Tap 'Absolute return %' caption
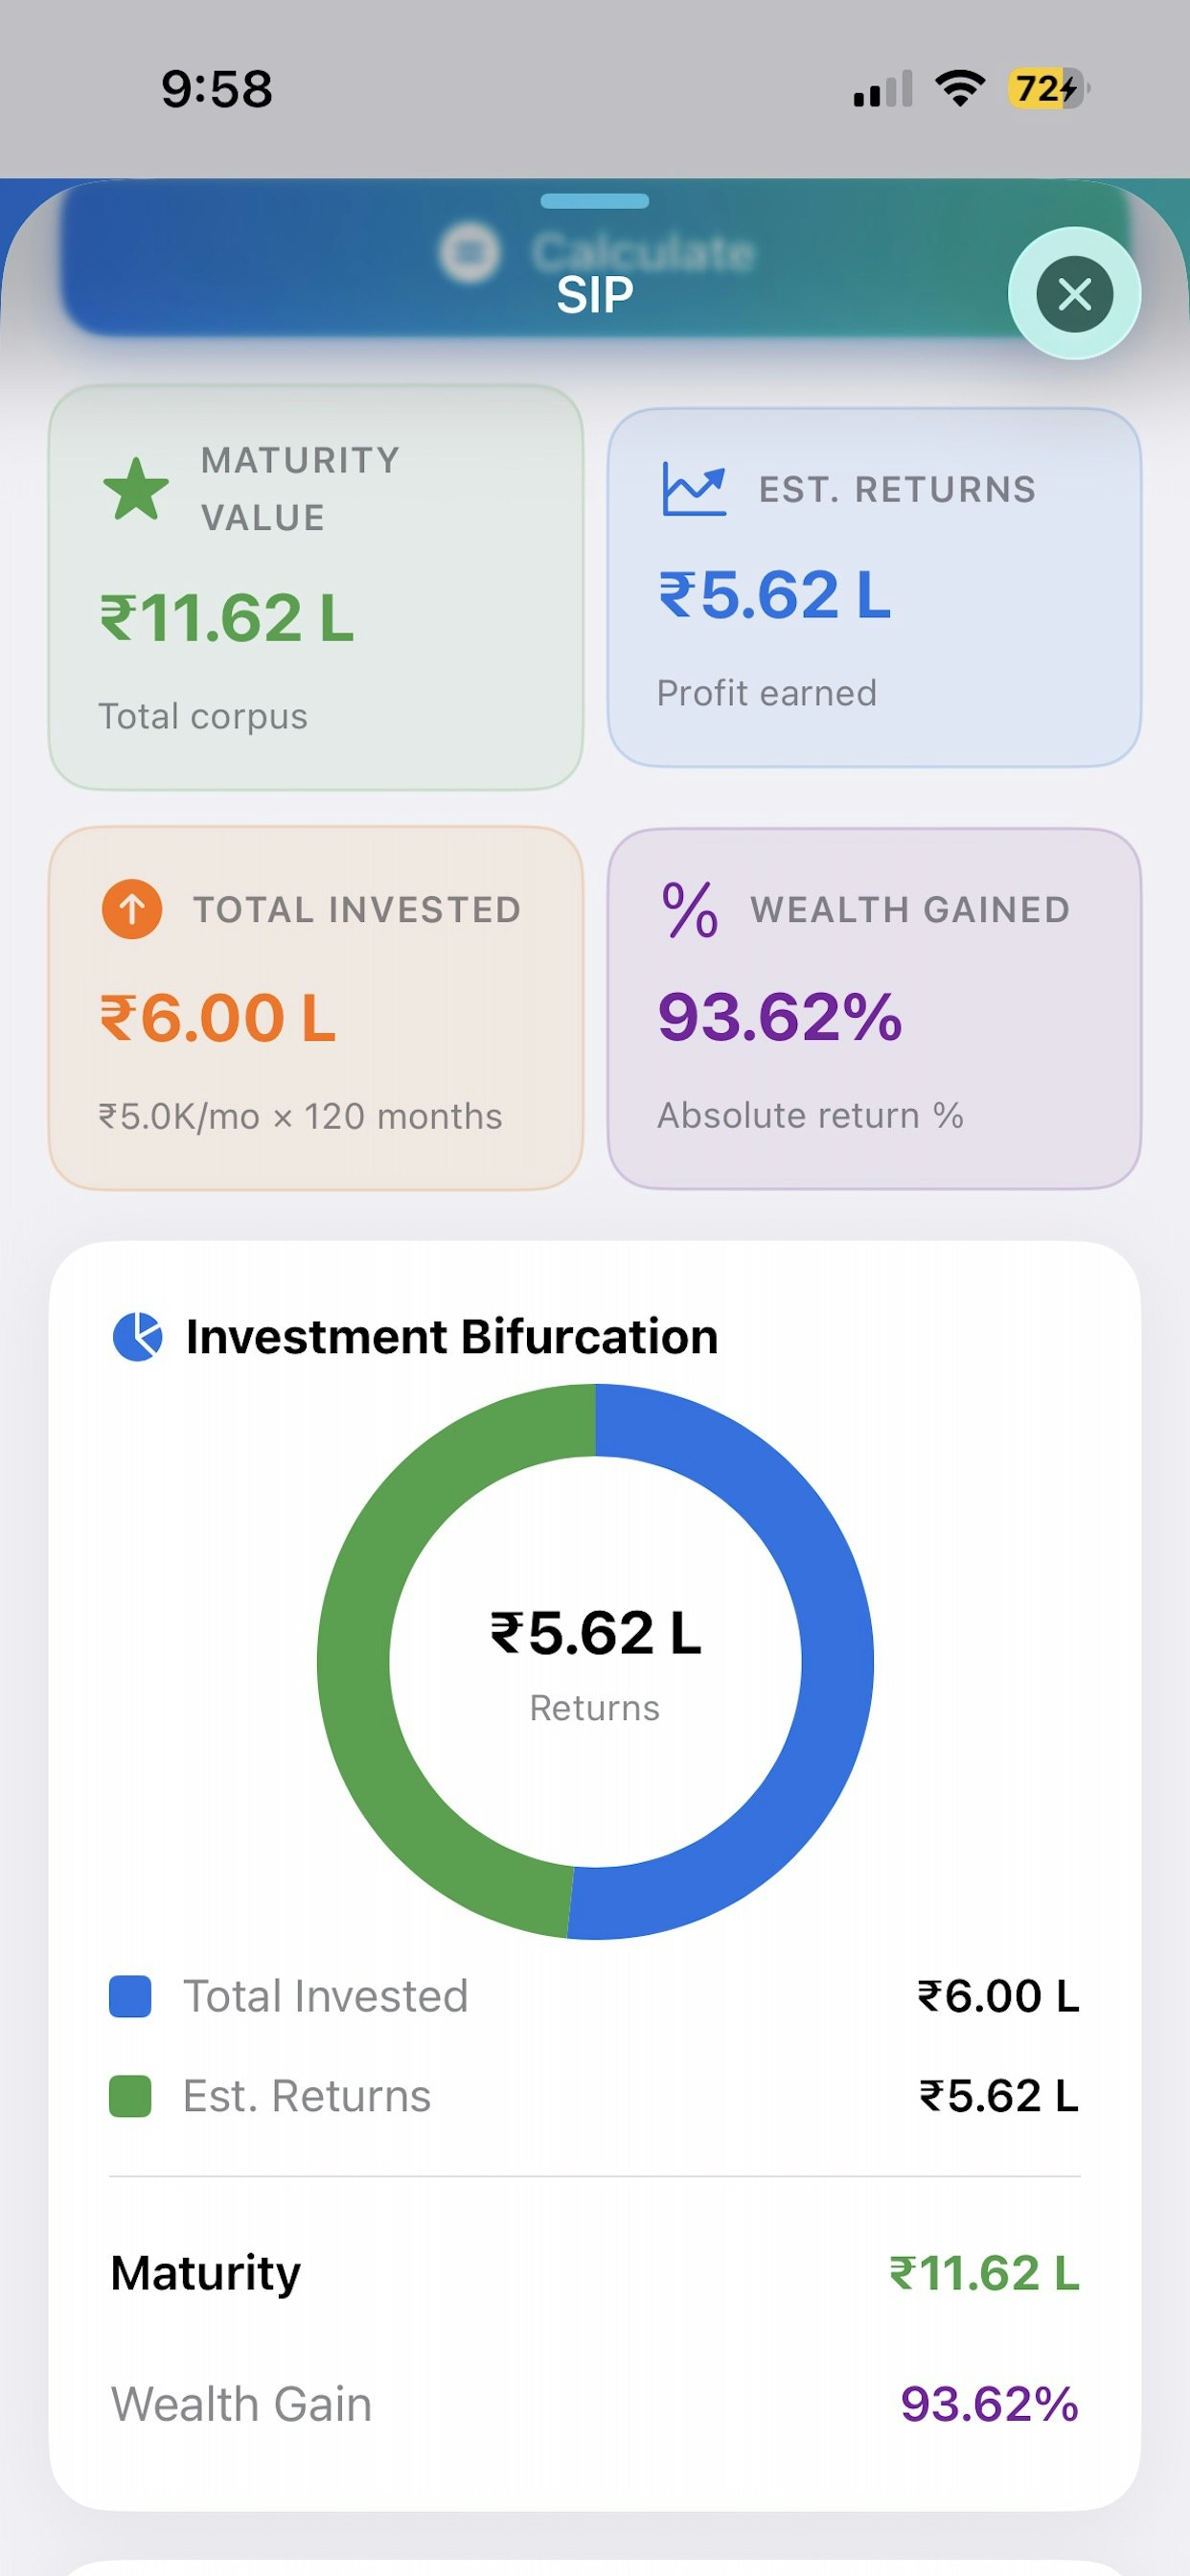This screenshot has height=2576, width=1190. 810,1115
